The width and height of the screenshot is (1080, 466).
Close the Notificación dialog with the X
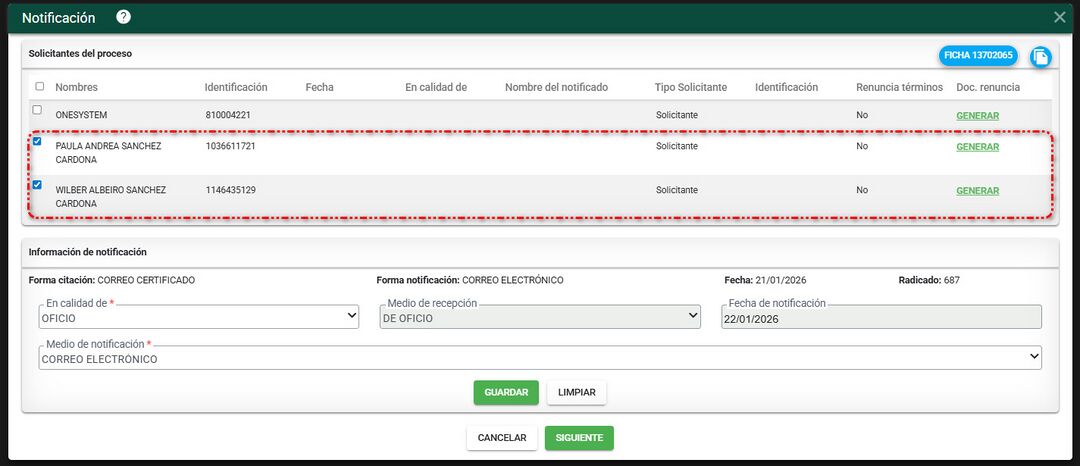point(1060,17)
